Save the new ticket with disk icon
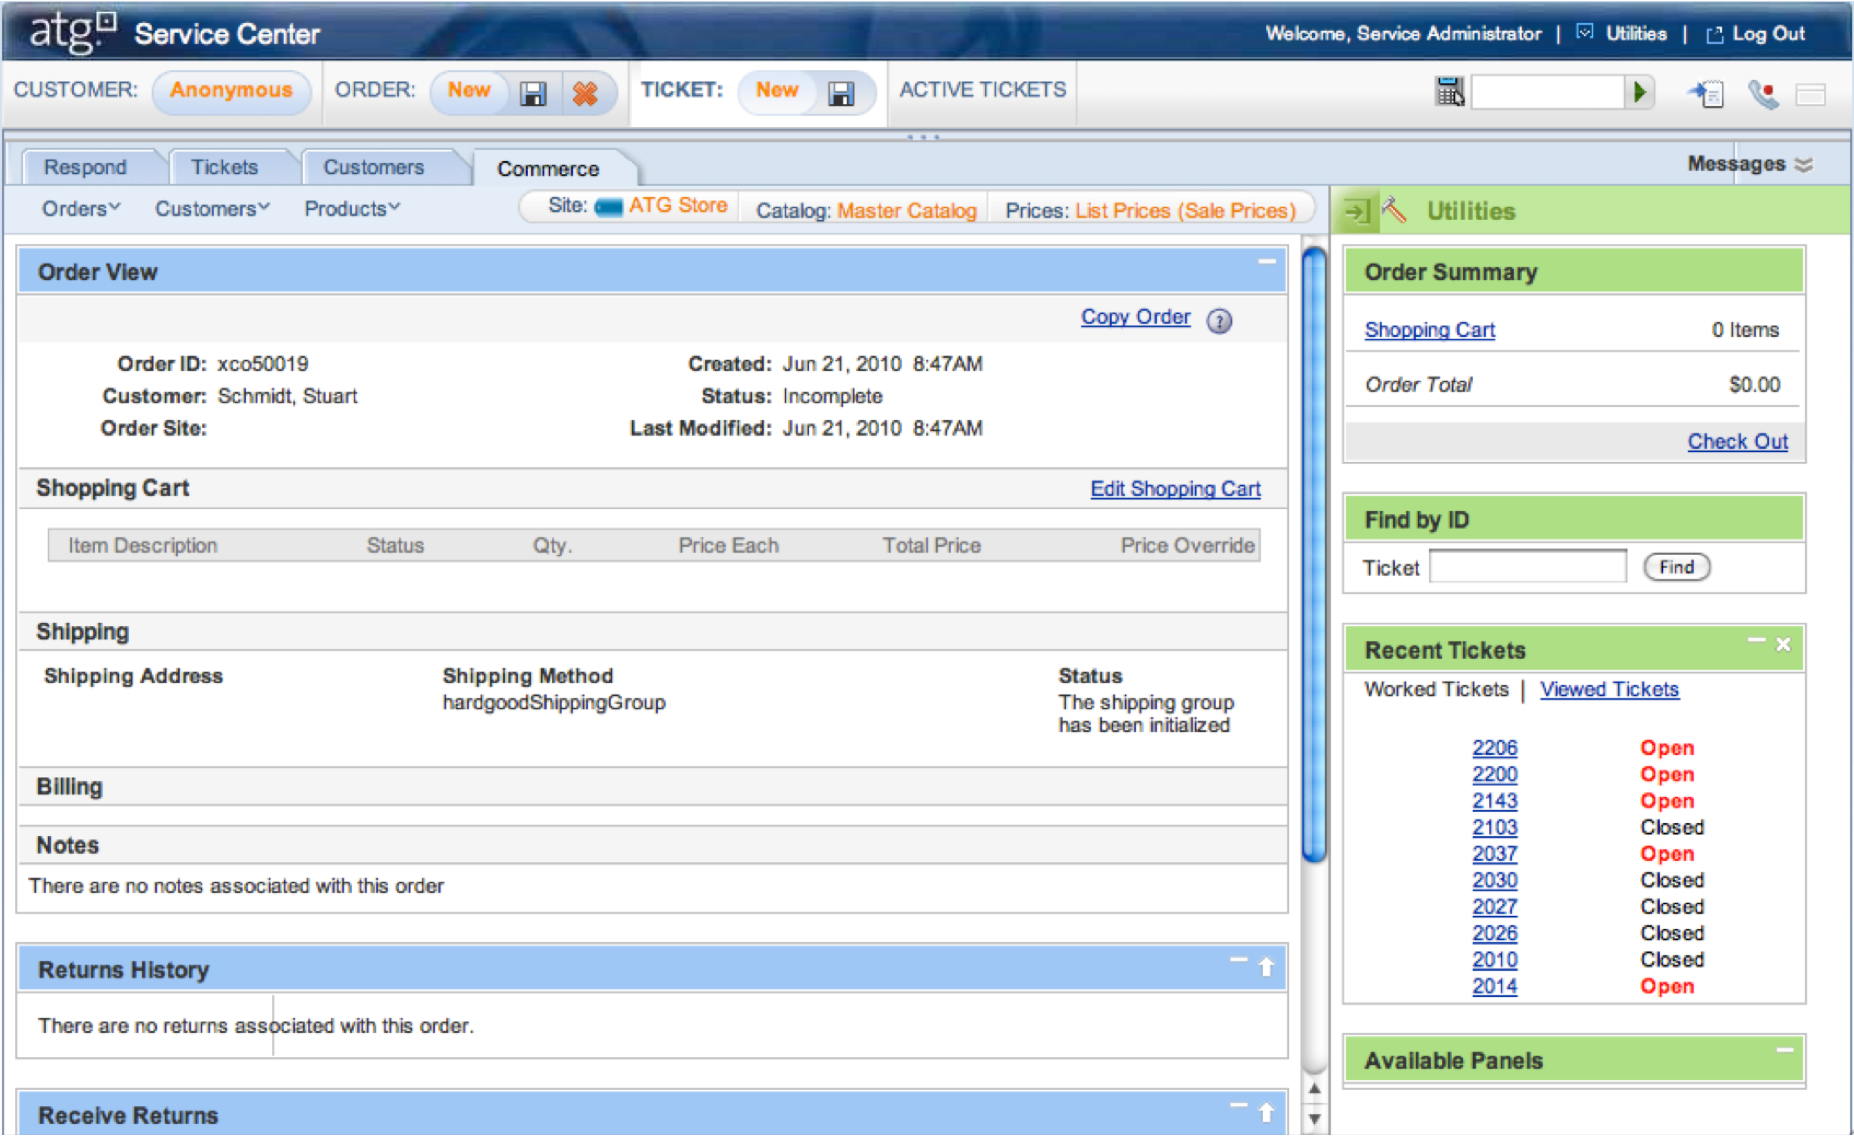Screen dimensions: 1854x1136 842,93
